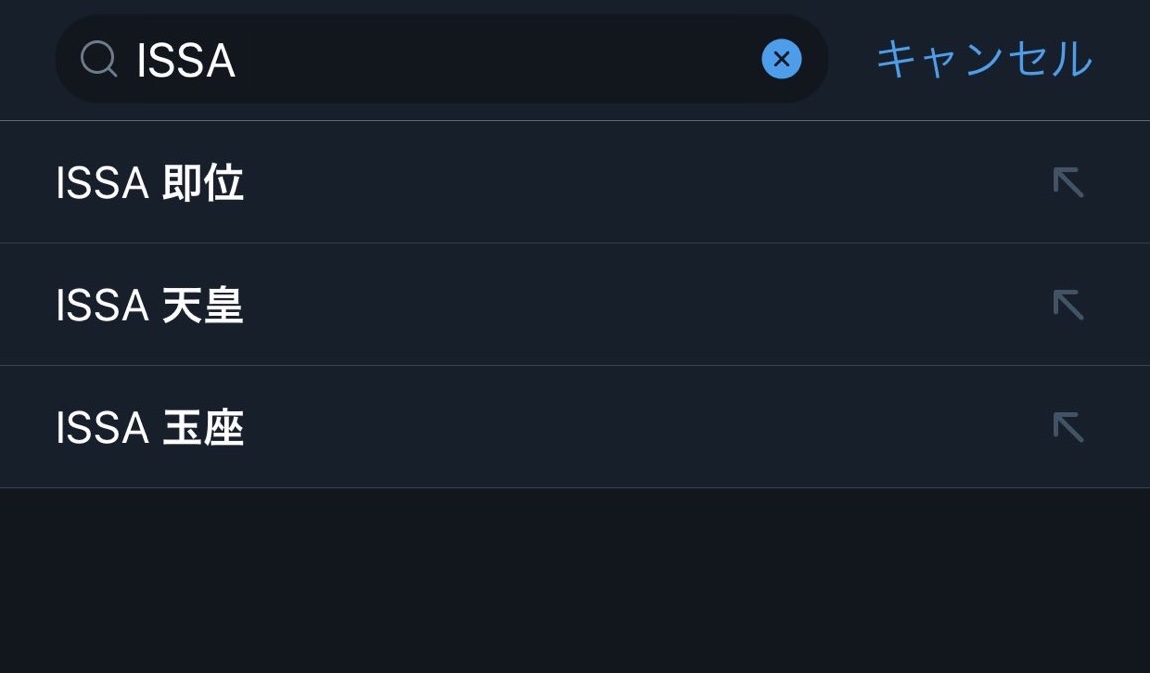This screenshot has width=1150, height=673.
Task: Select the ISSA 即位 suggestion
Action: (x=150, y=184)
